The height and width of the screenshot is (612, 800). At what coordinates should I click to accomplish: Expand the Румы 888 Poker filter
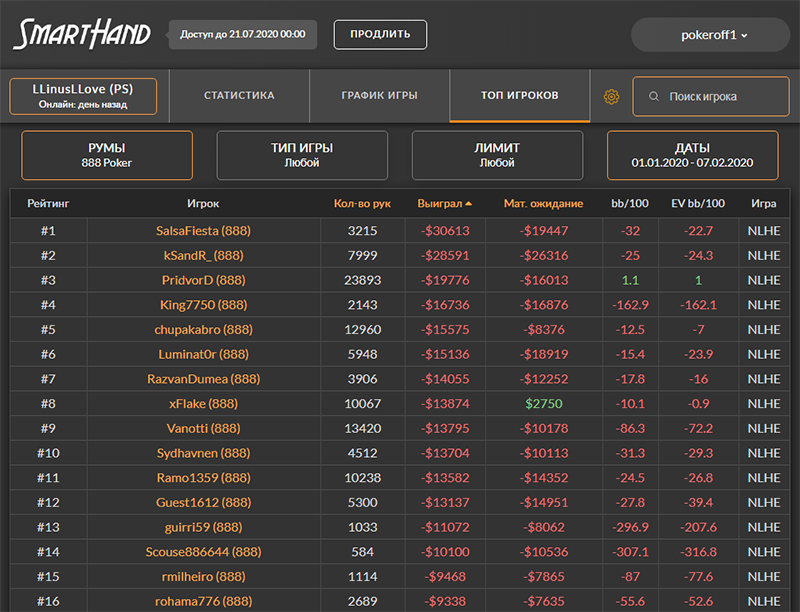108,155
